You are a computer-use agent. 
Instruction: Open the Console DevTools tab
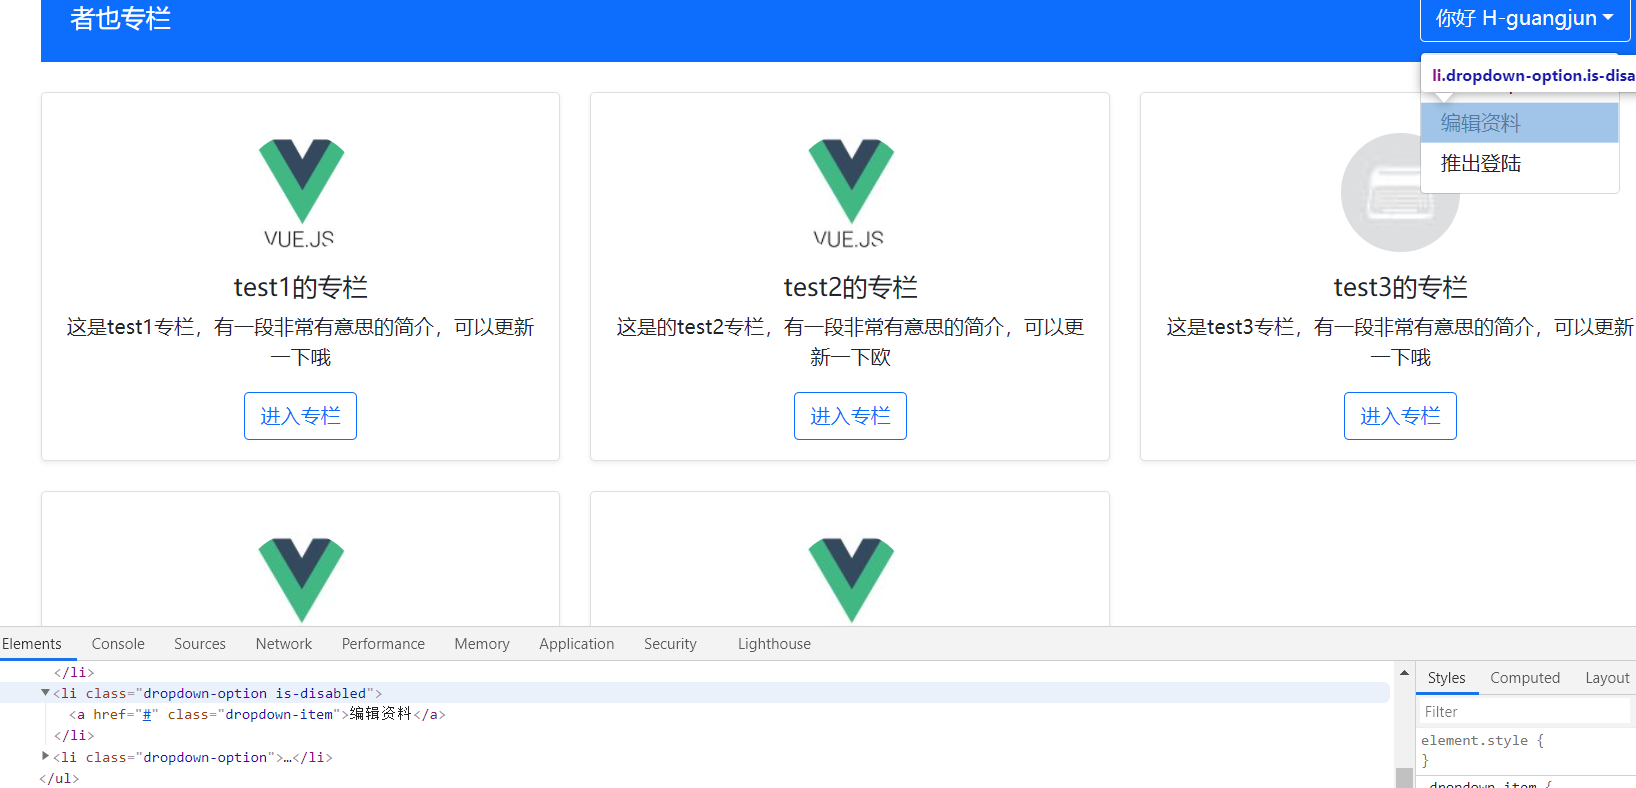point(118,644)
